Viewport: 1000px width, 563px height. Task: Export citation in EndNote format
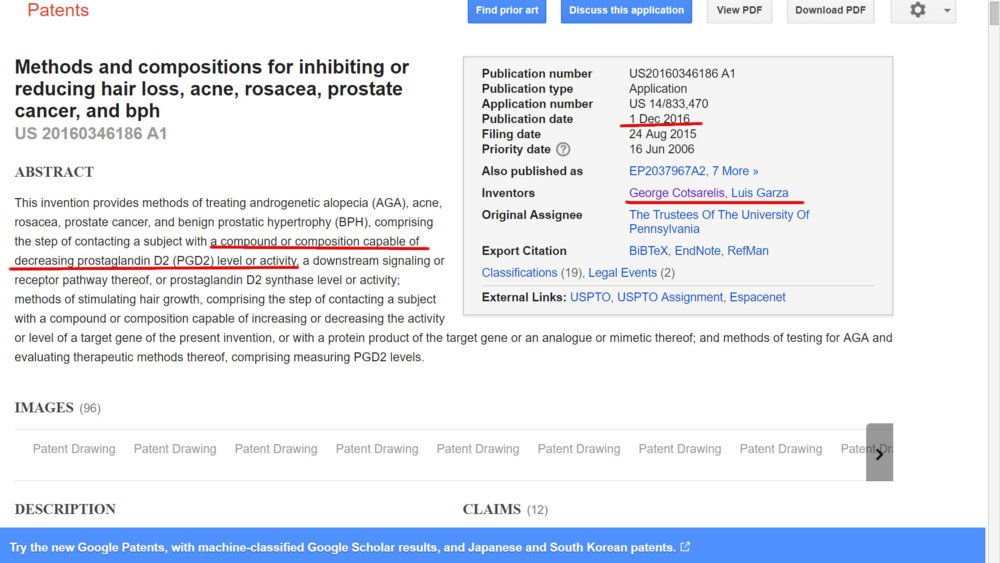[x=697, y=251]
